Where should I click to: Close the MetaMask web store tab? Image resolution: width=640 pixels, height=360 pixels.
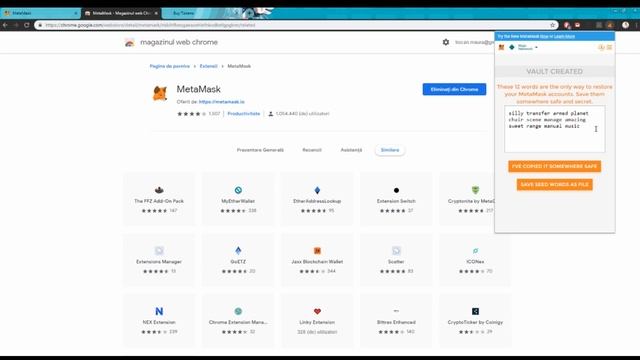pos(156,13)
